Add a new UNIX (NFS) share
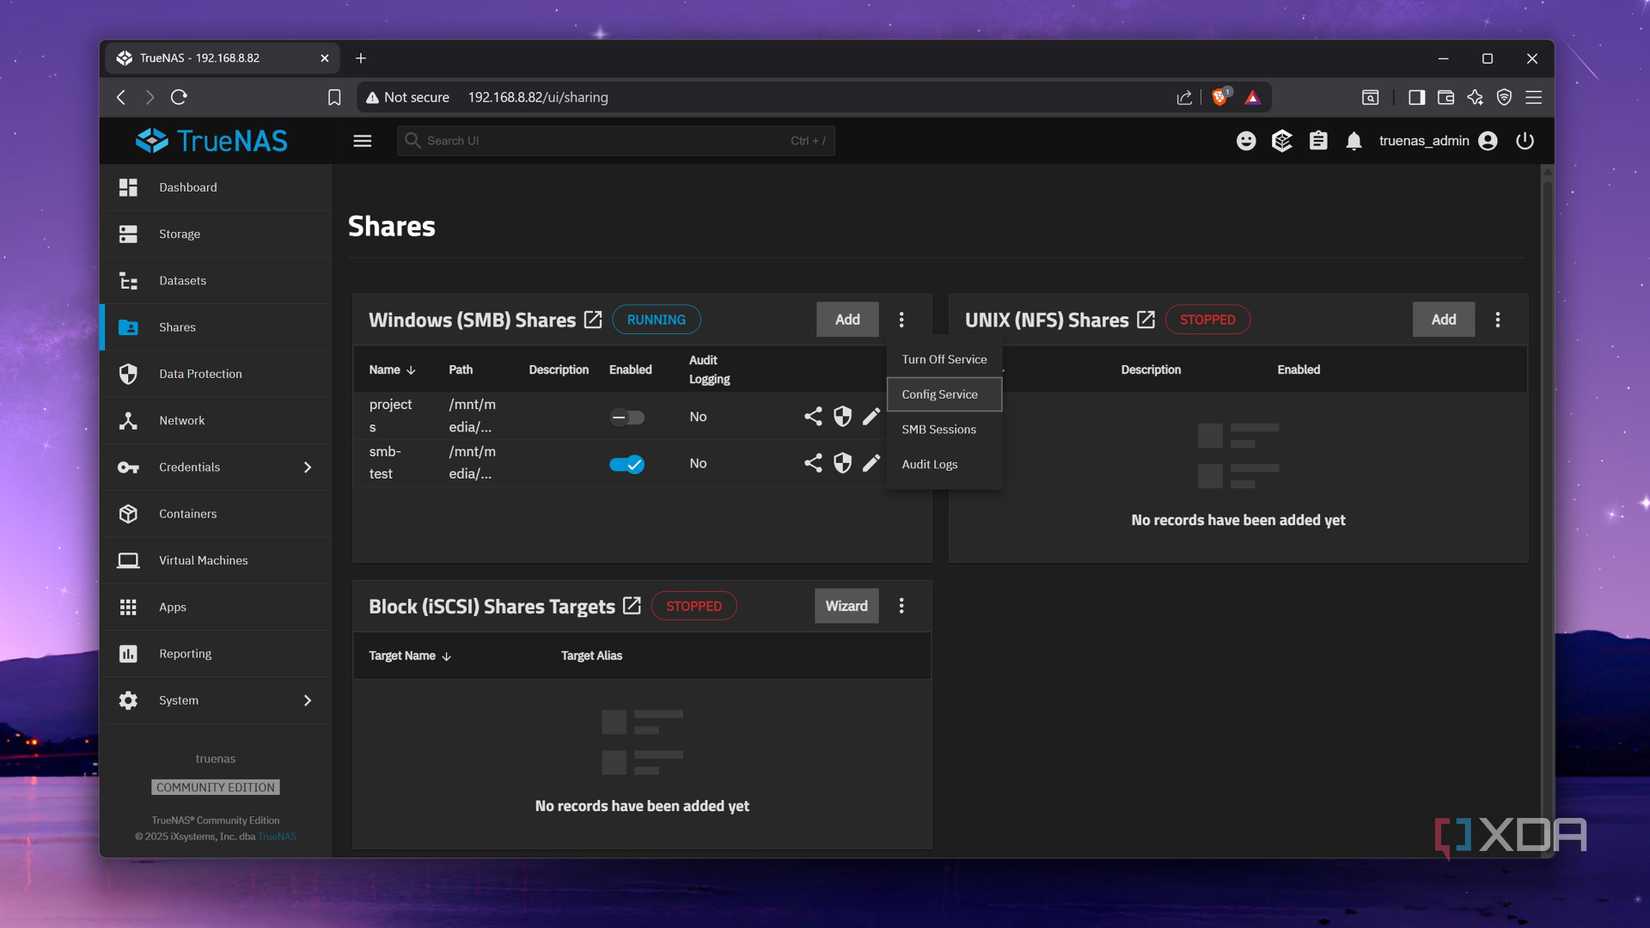1650x928 pixels. (x=1443, y=319)
